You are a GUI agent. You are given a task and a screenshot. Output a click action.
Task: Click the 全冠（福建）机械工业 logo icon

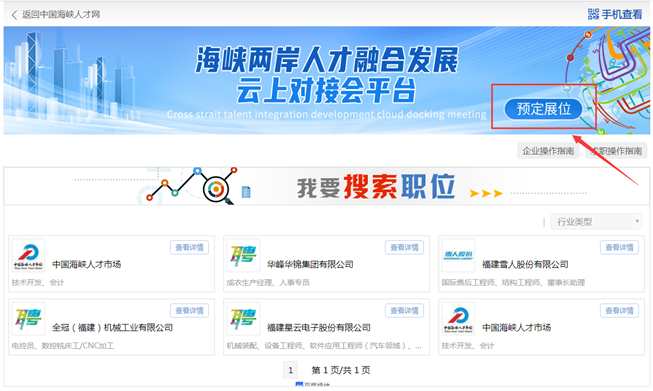pos(28,319)
